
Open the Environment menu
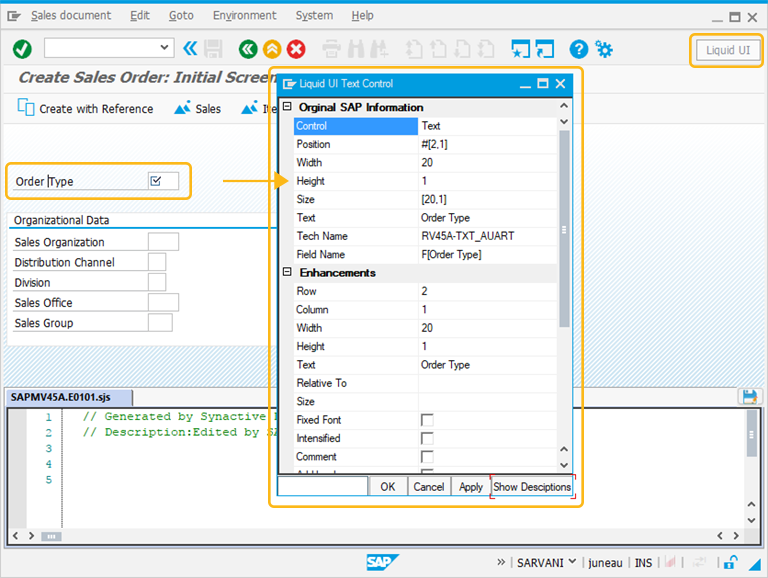(244, 16)
